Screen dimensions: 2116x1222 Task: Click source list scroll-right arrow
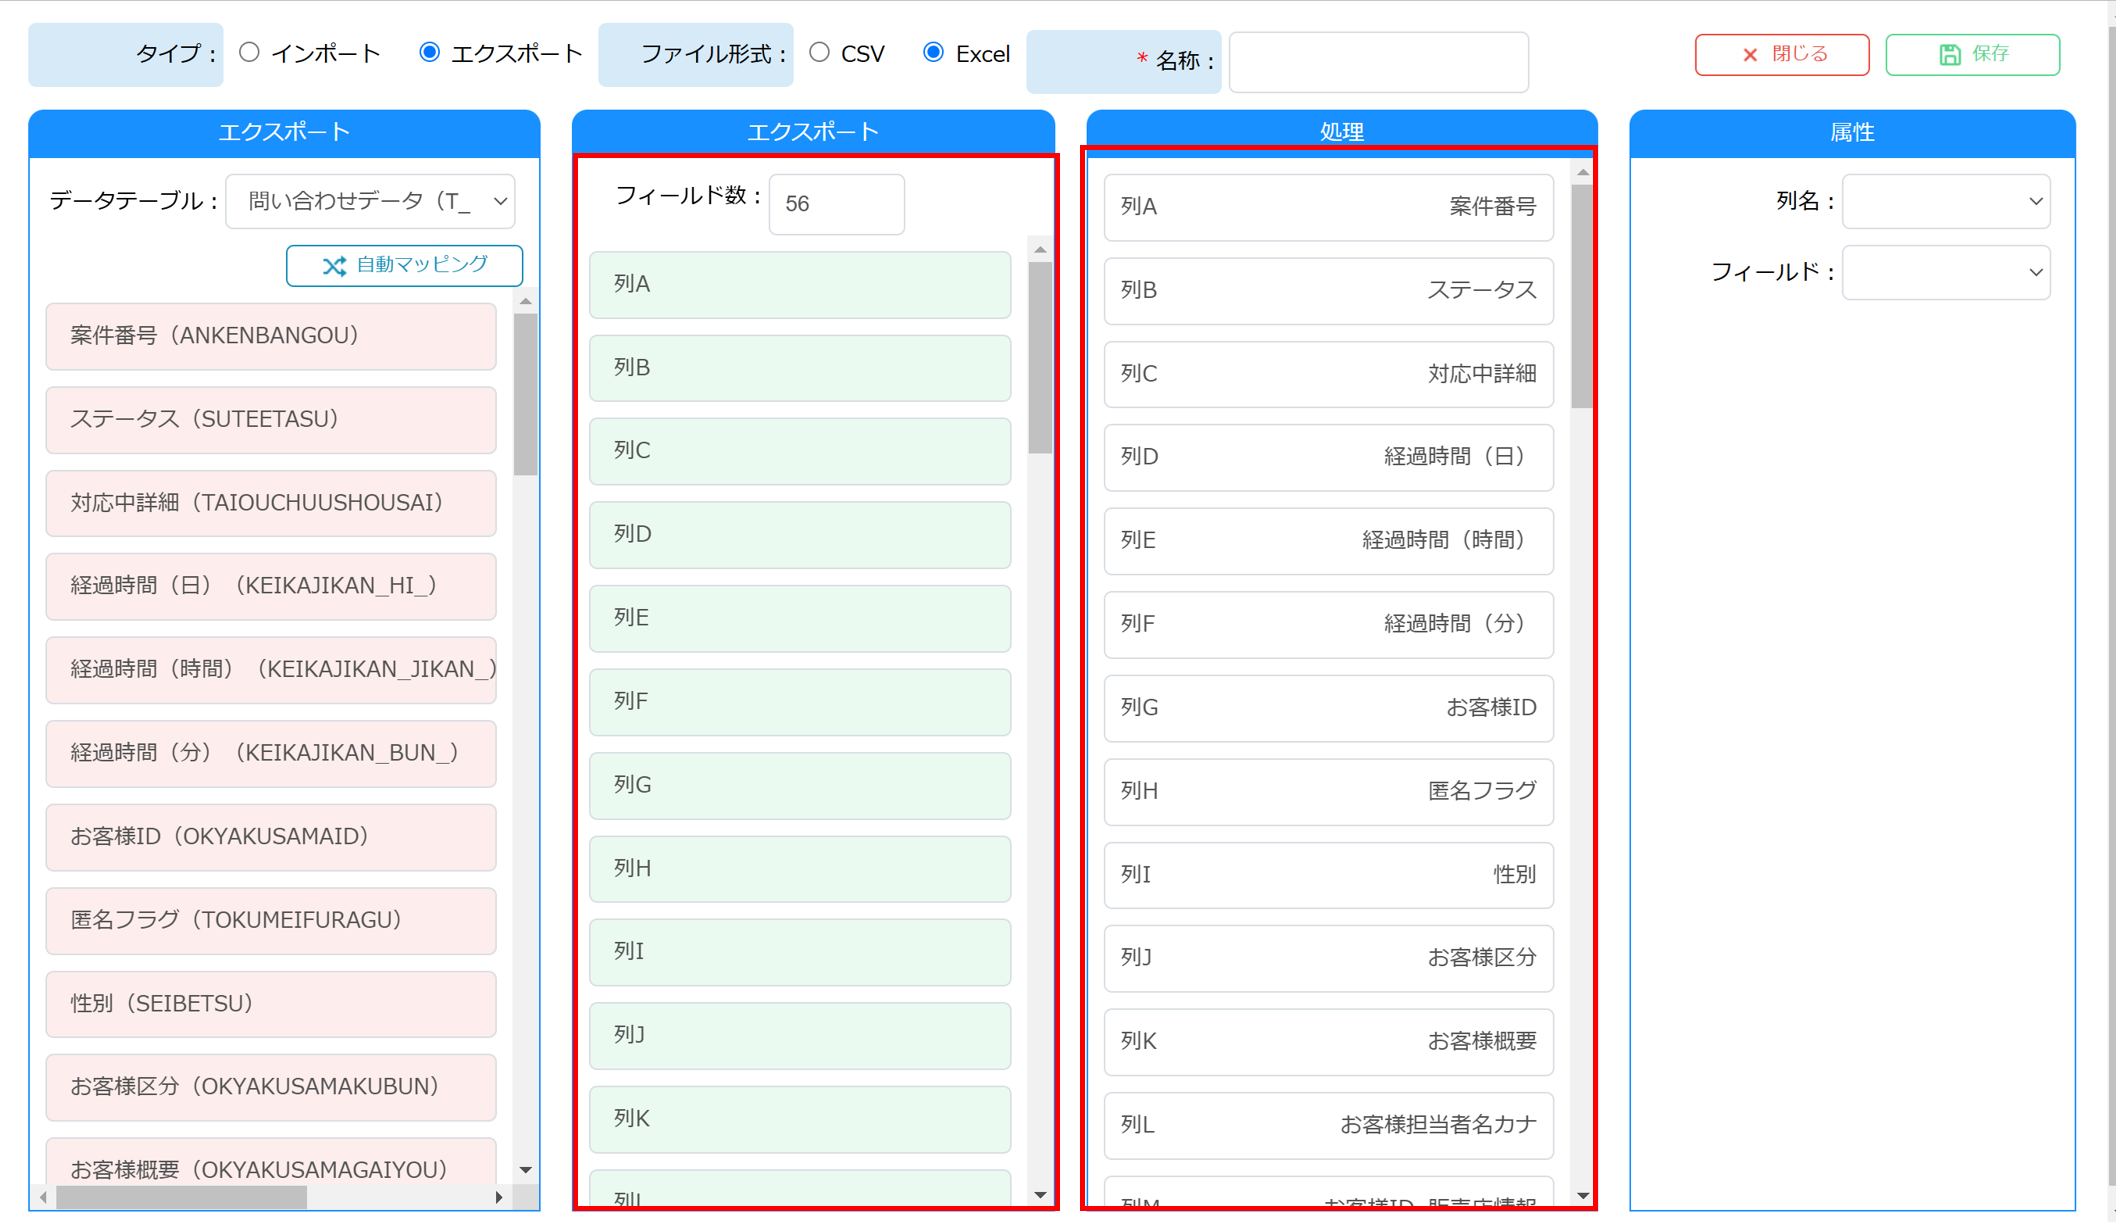pos(499,1197)
